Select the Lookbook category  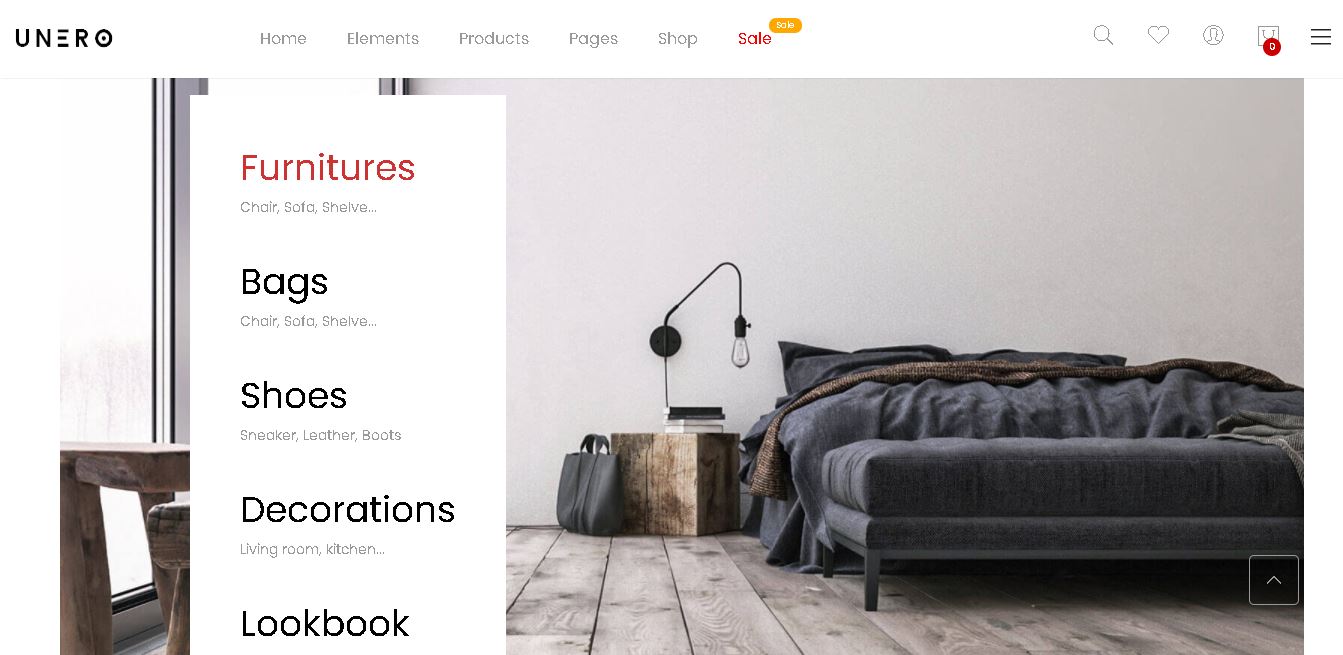[325, 624]
